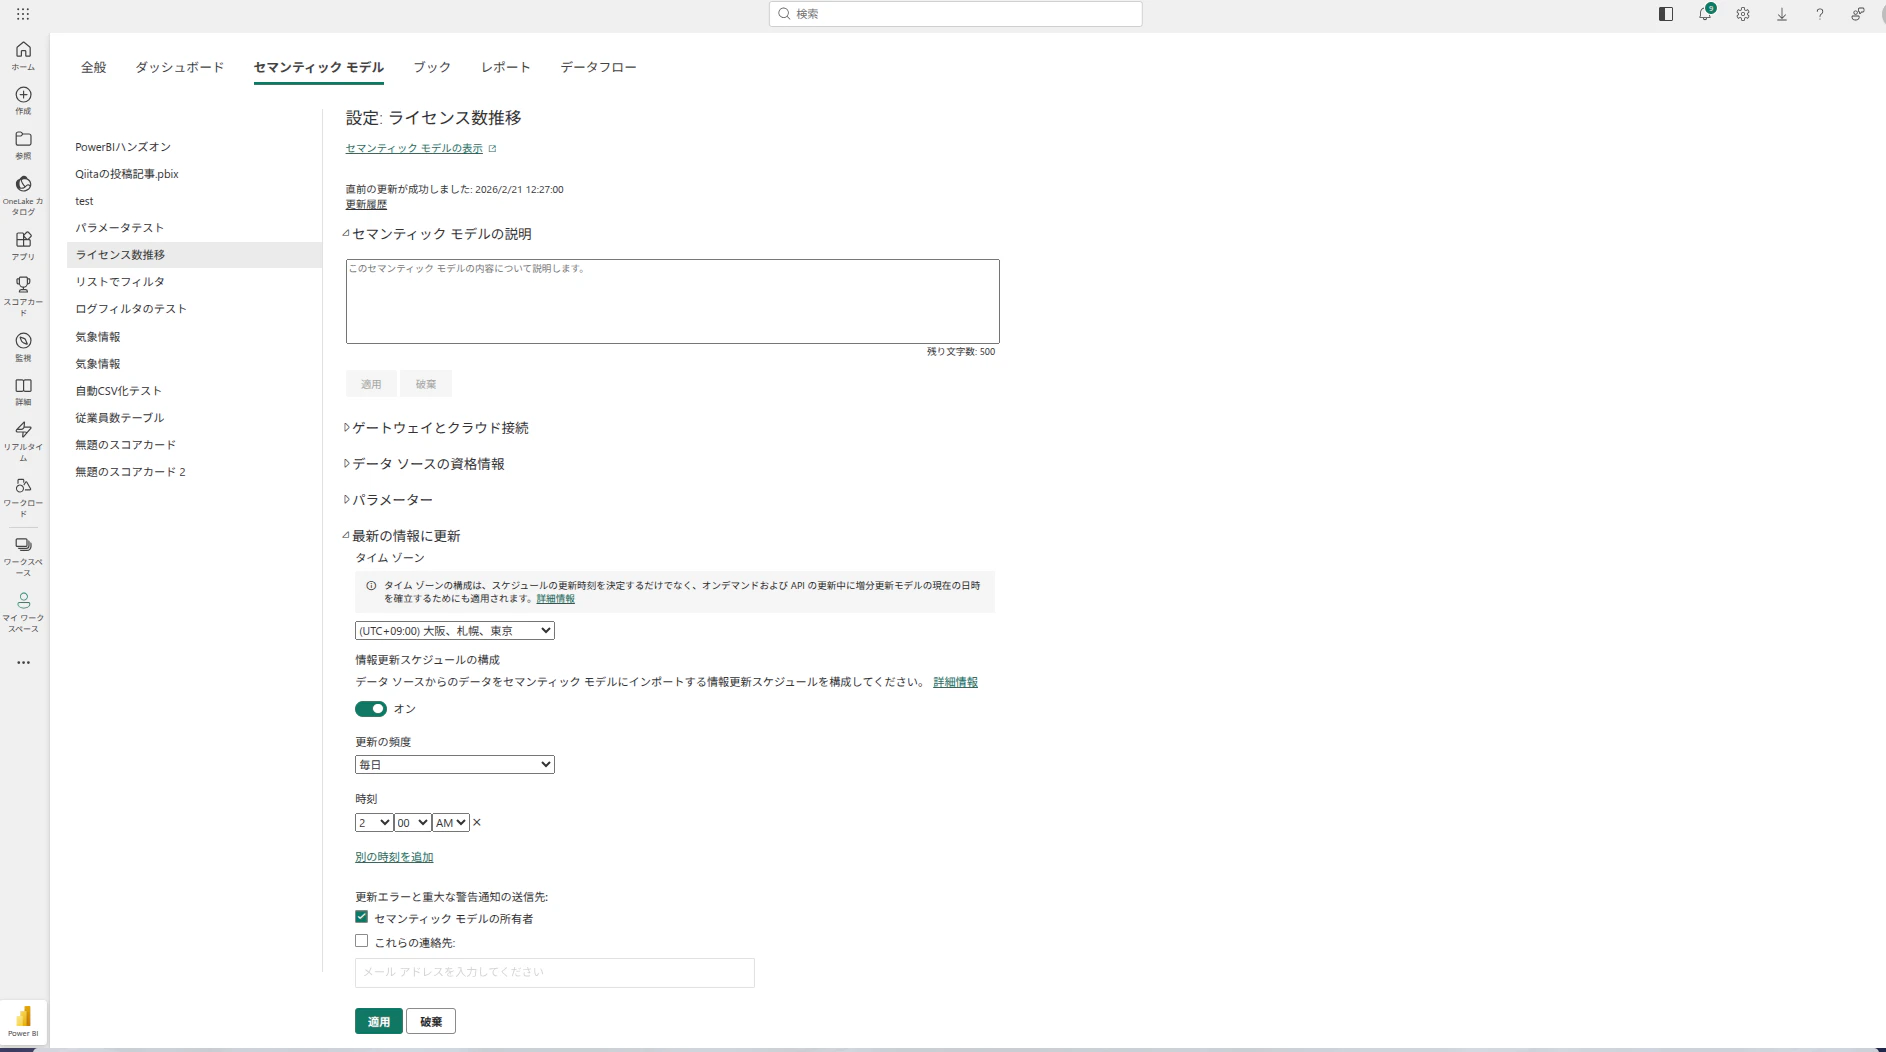Screen dimensions: 1886x1052
Task: Open the 更新履歴 link
Action: point(366,204)
